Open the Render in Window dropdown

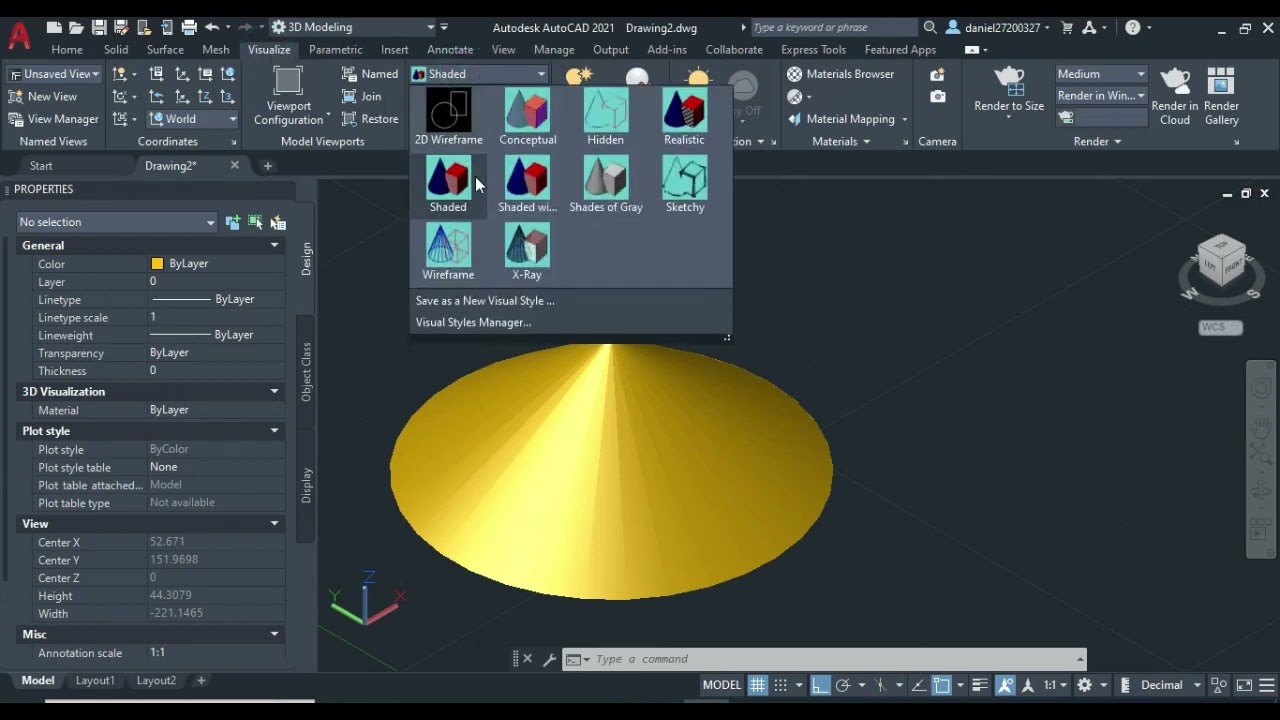point(1101,96)
